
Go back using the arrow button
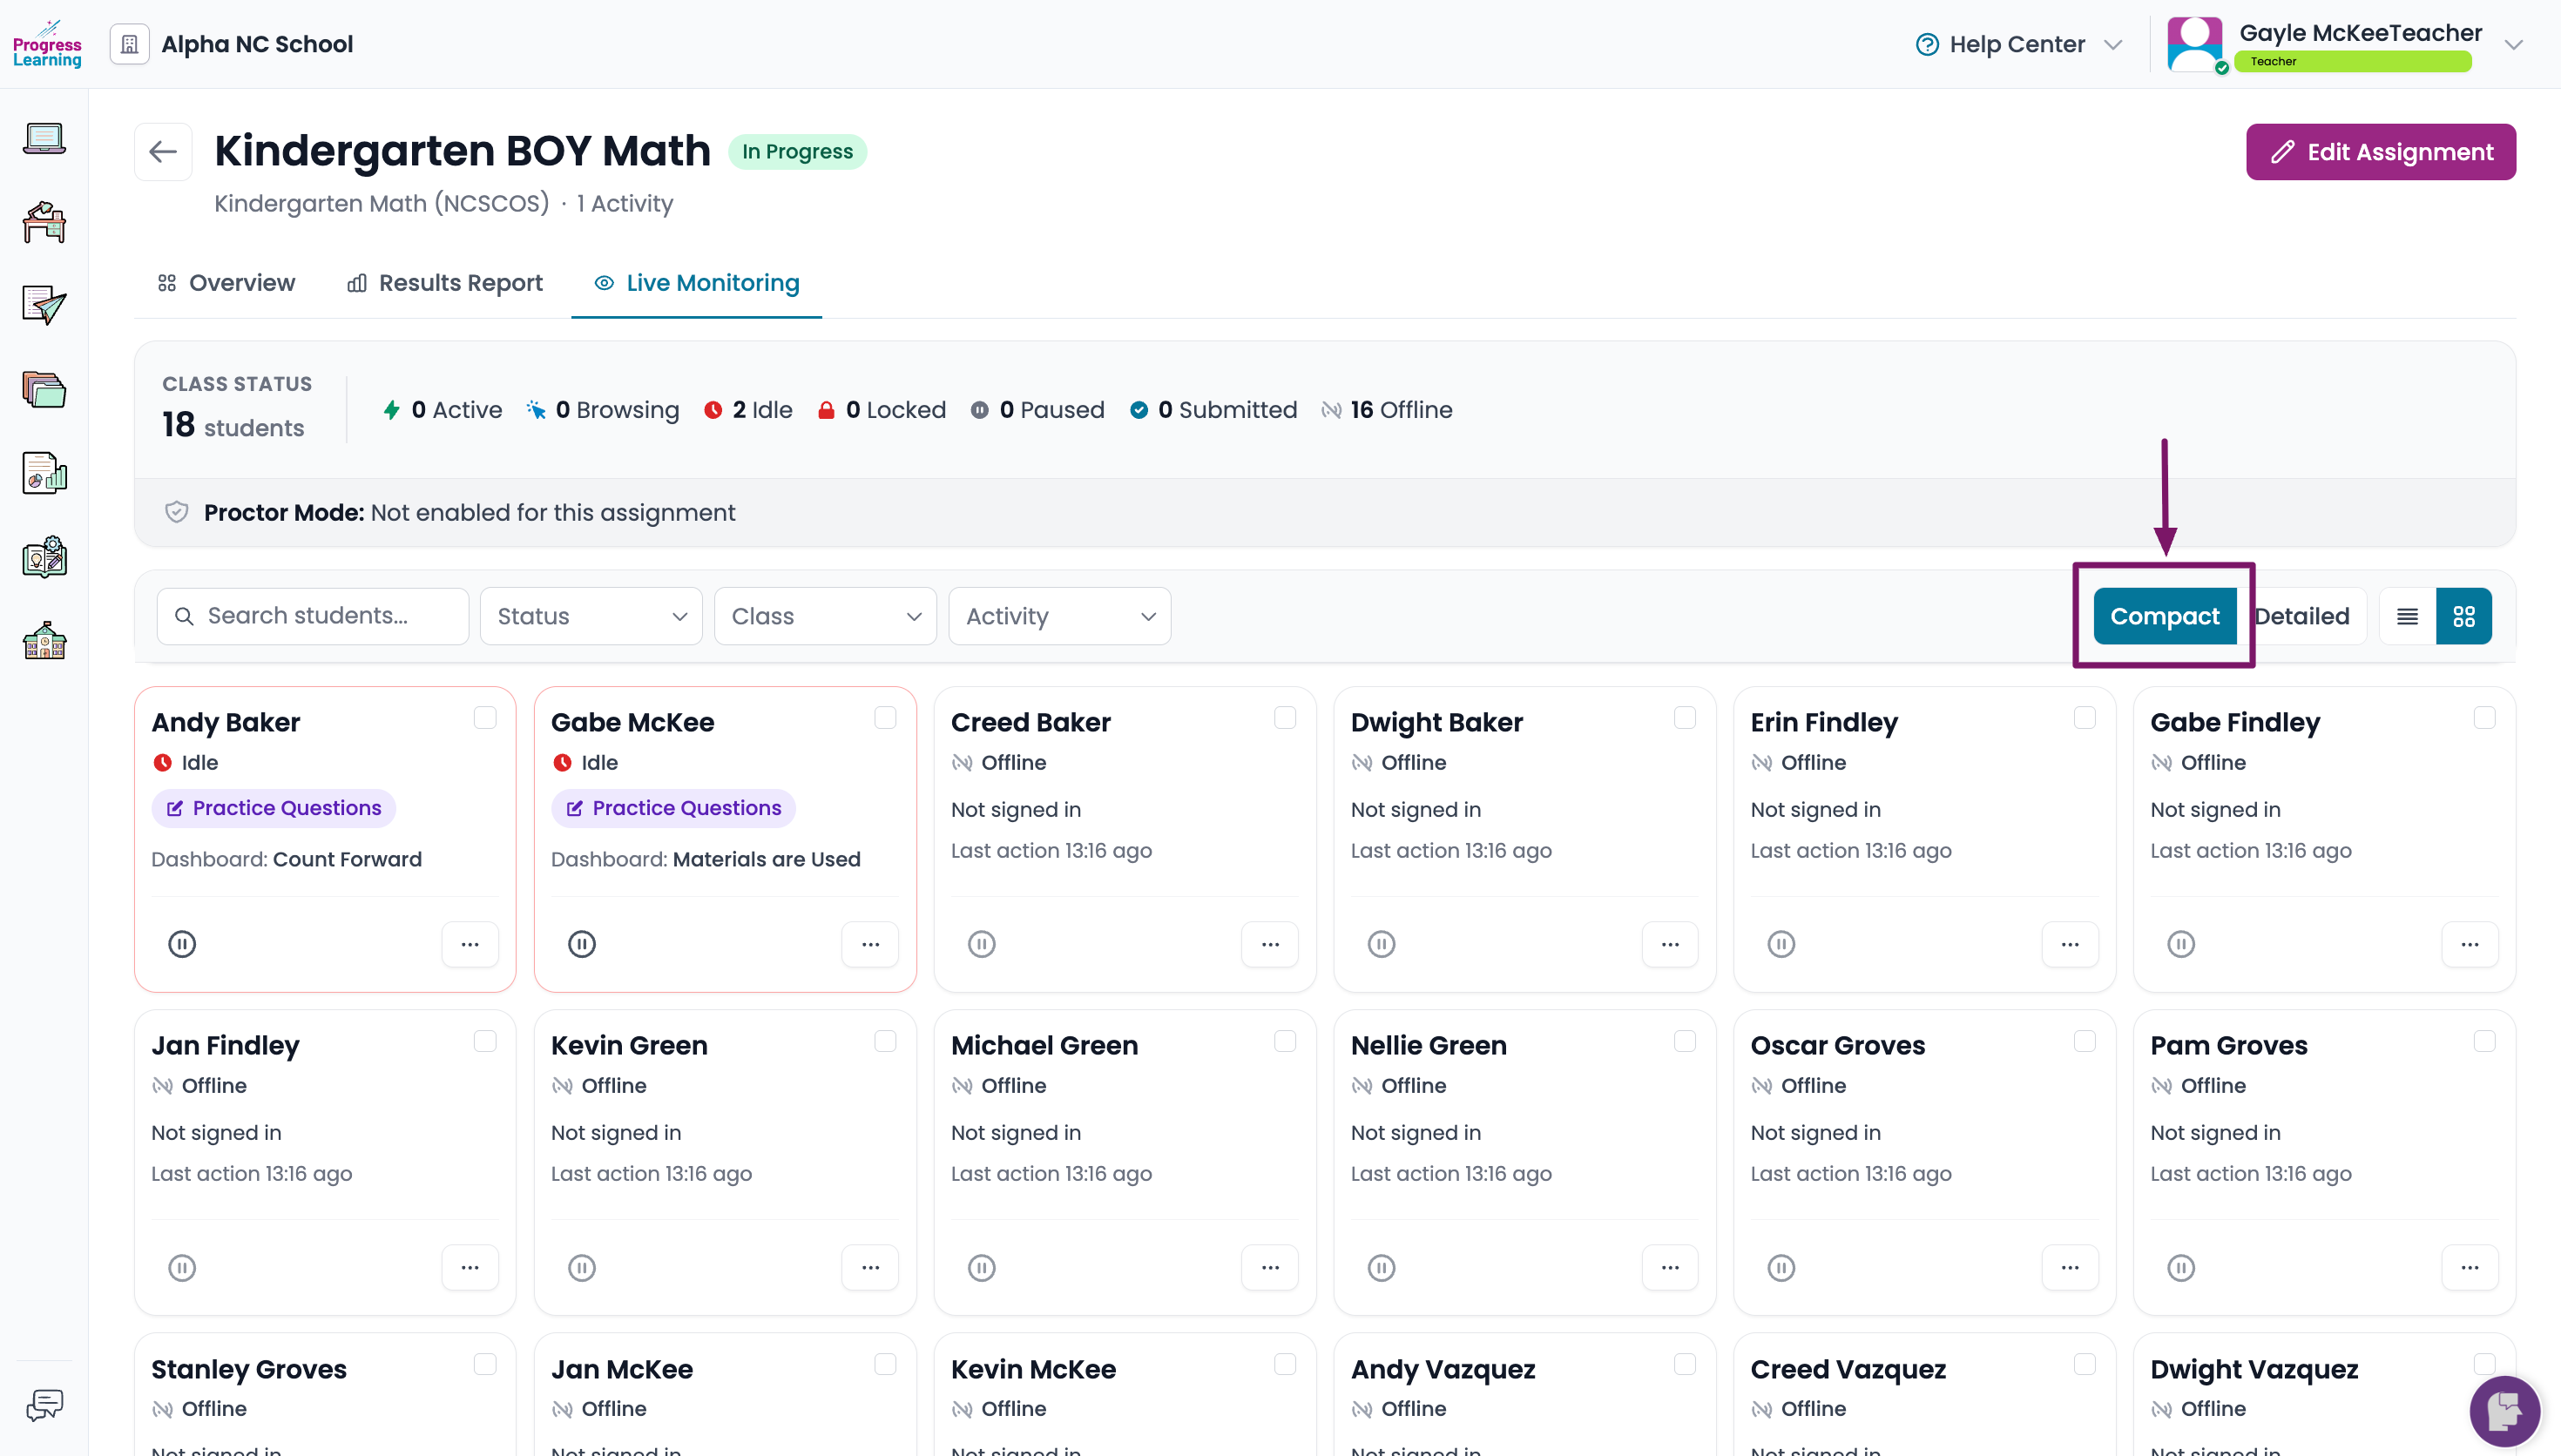[163, 152]
